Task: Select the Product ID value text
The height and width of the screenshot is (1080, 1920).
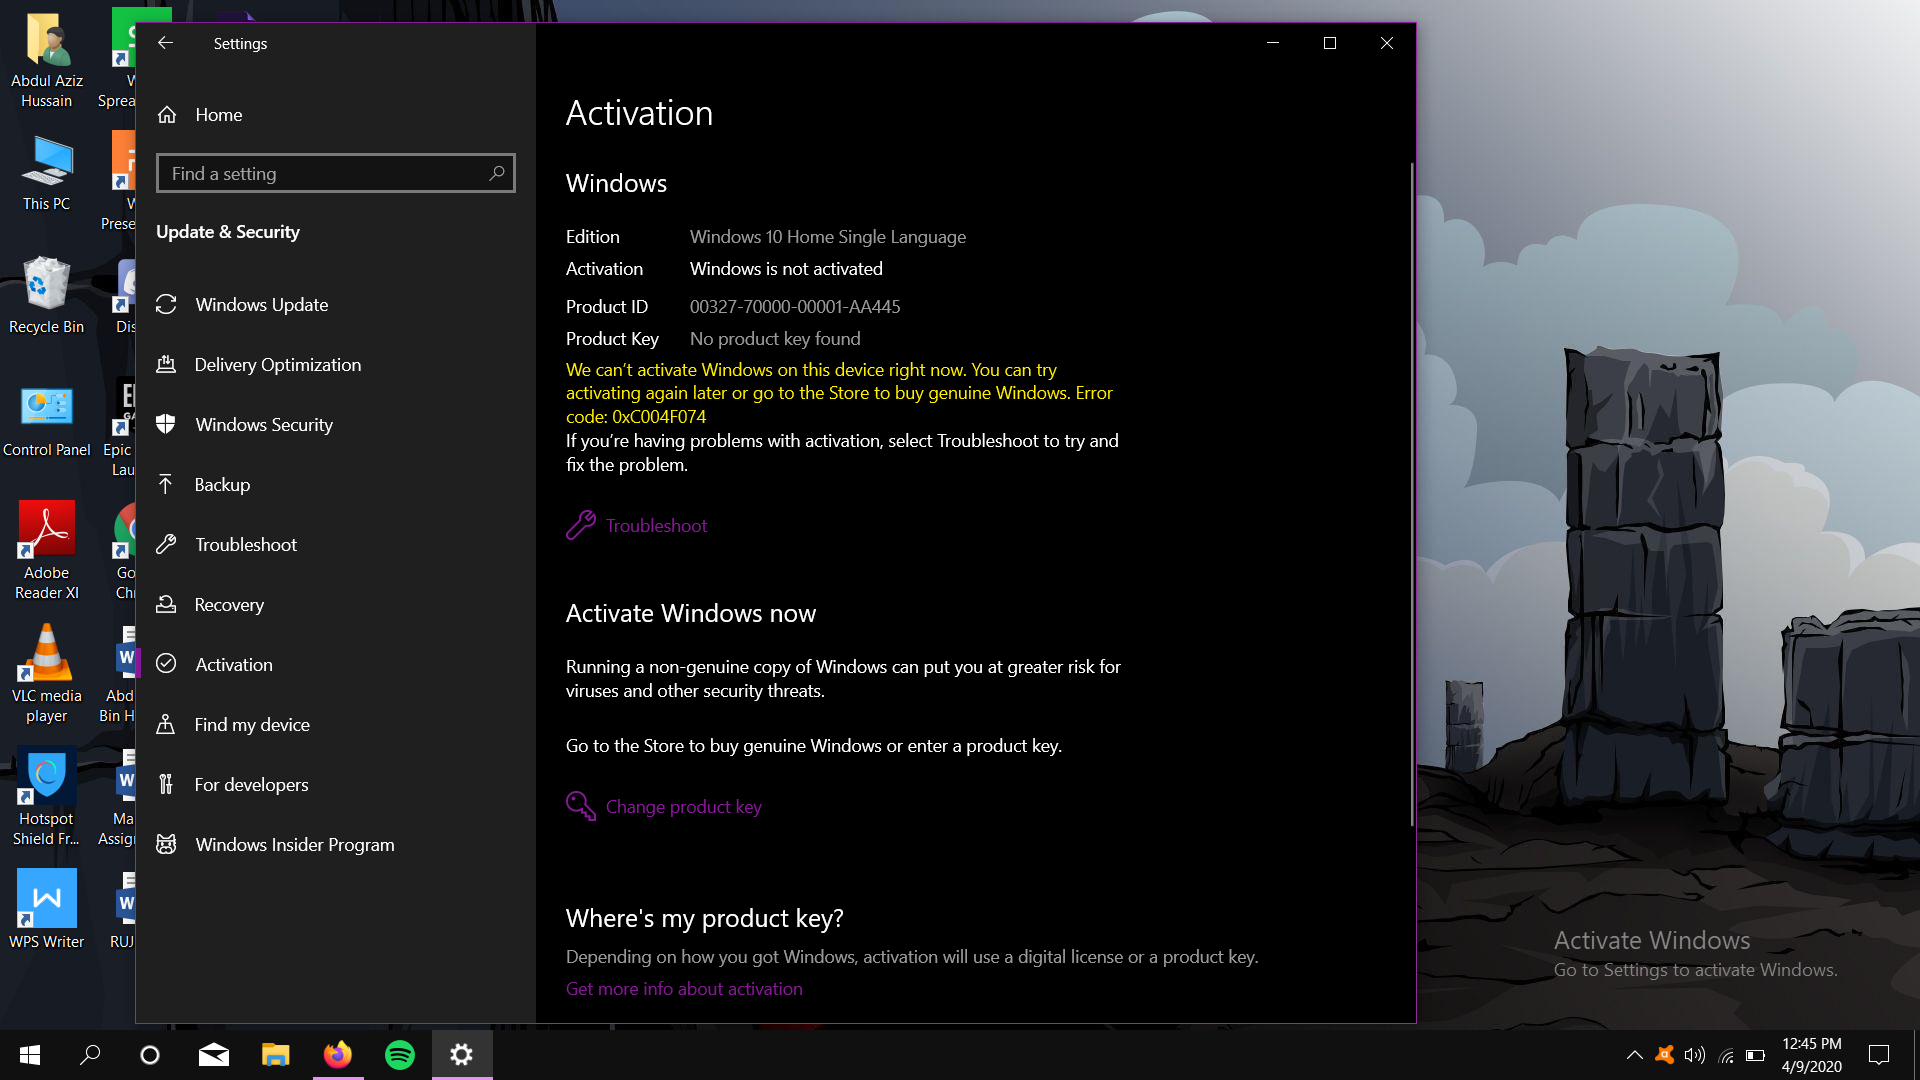Action: [x=795, y=307]
